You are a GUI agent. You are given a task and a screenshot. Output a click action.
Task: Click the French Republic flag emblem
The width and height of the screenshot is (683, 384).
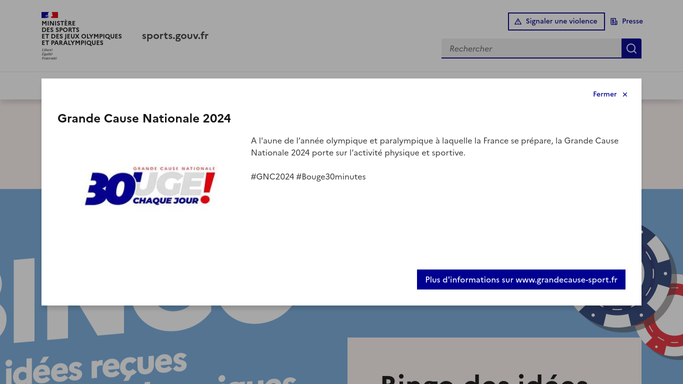tap(50, 15)
